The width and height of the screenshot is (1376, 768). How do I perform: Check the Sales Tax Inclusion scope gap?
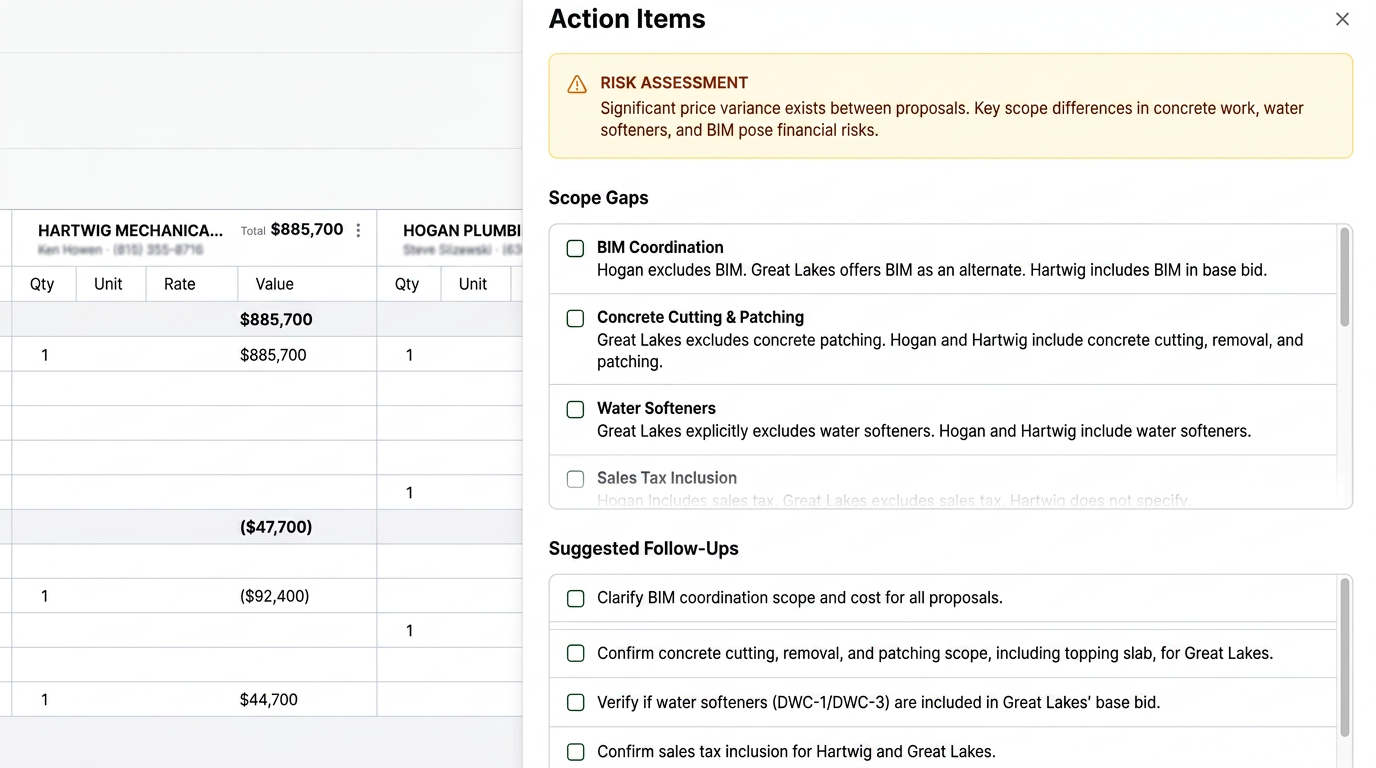575,479
